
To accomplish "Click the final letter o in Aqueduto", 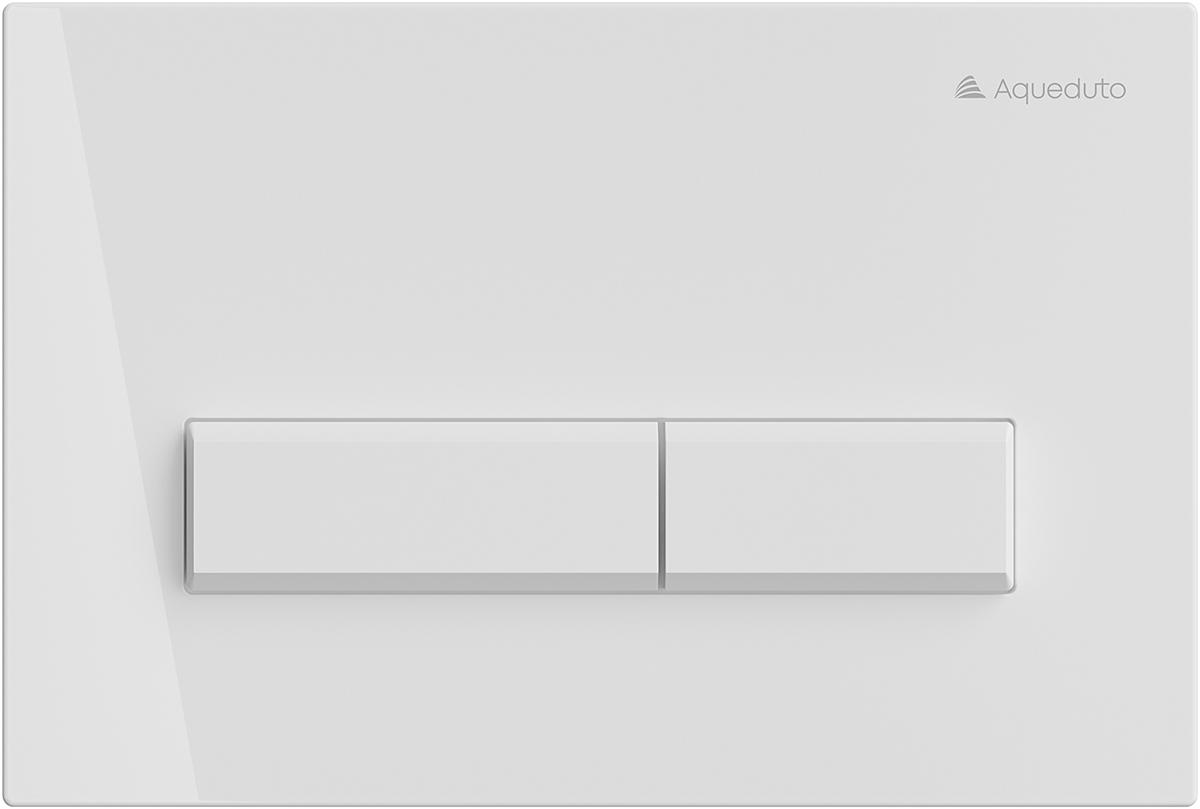I will [1117, 91].
